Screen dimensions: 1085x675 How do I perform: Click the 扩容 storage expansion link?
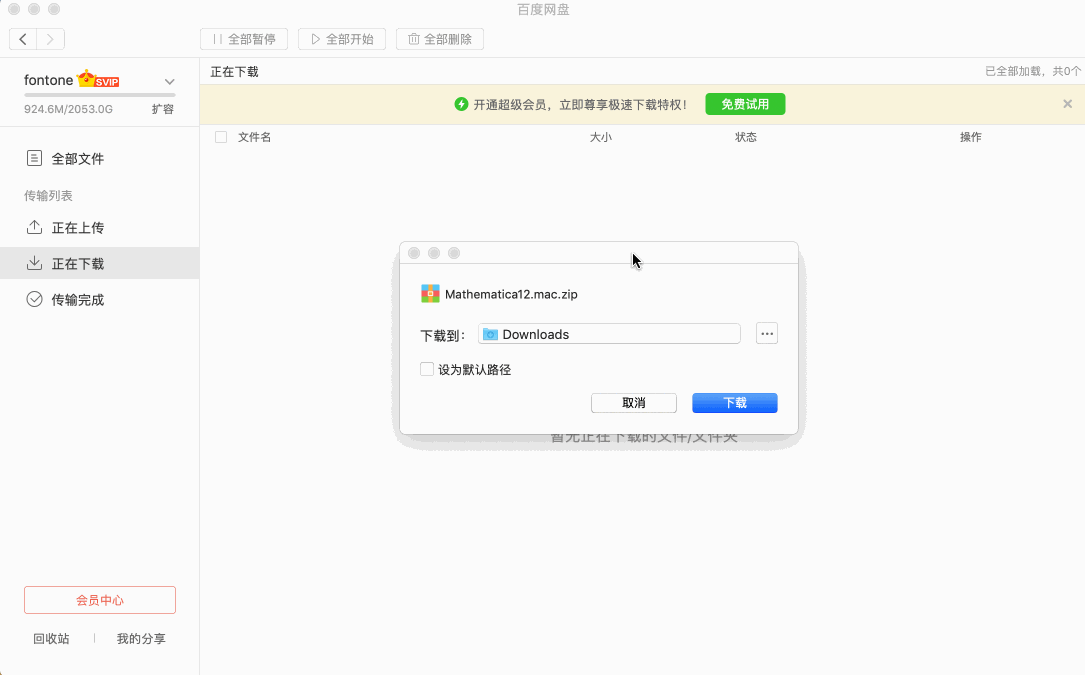click(163, 109)
